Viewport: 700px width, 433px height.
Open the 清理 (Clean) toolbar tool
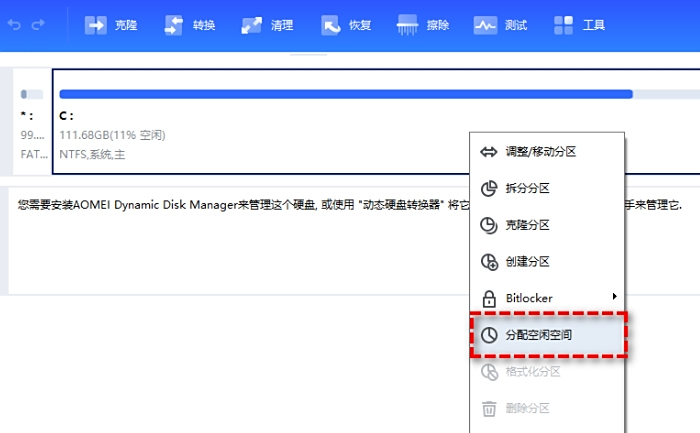click(268, 25)
